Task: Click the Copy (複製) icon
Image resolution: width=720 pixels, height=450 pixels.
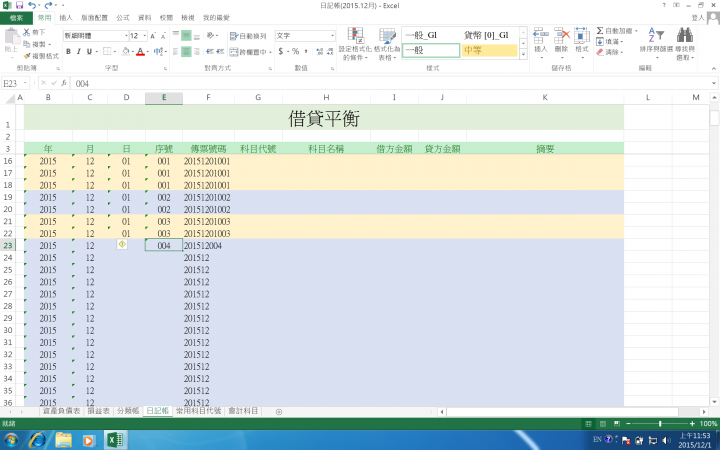Action: [27, 44]
